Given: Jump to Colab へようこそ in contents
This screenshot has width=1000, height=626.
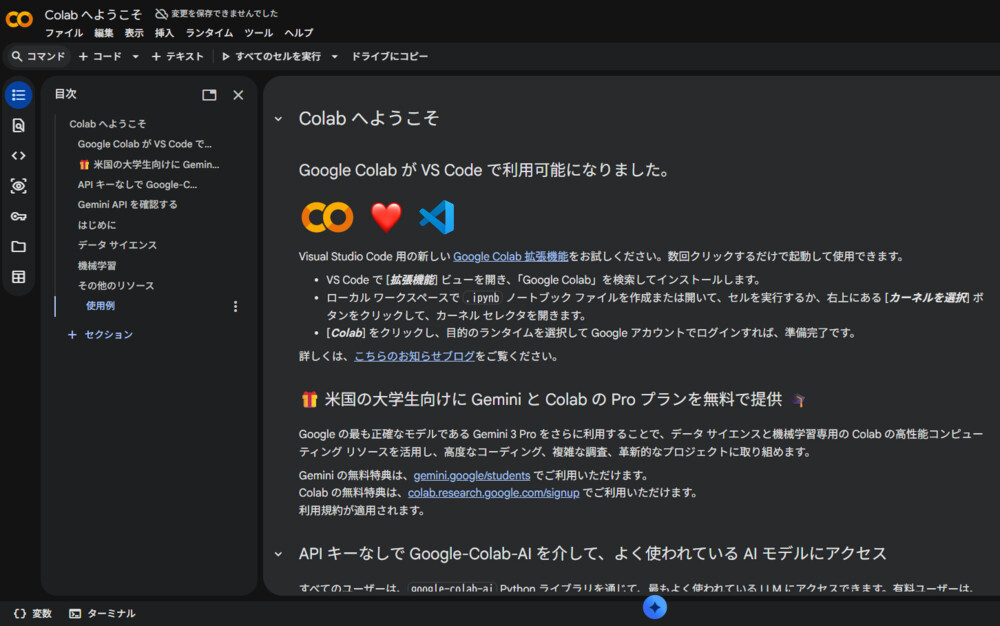Looking at the screenshot, I should 108,124.
